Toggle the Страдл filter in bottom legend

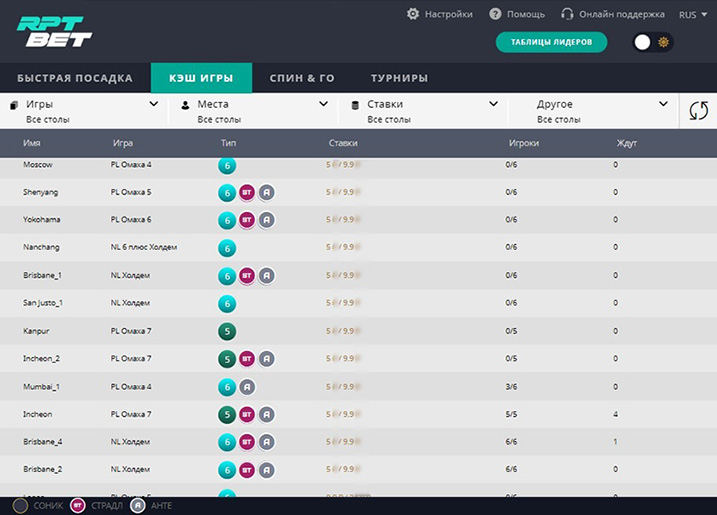click(77, 505)
